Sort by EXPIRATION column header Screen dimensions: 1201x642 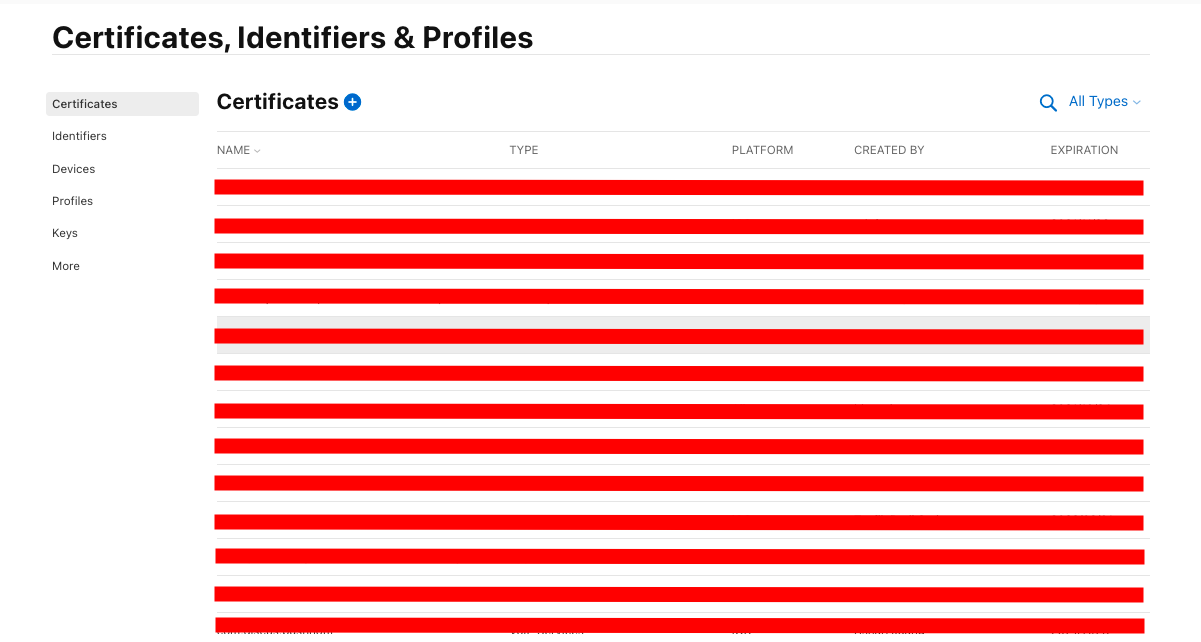tap(1084, 150)
